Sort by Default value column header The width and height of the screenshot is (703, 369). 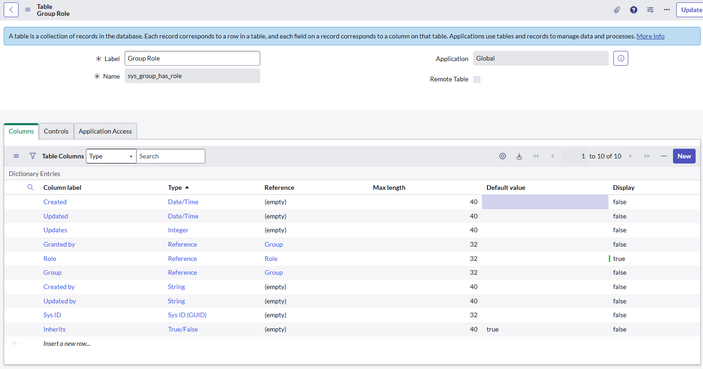(506, 187)
